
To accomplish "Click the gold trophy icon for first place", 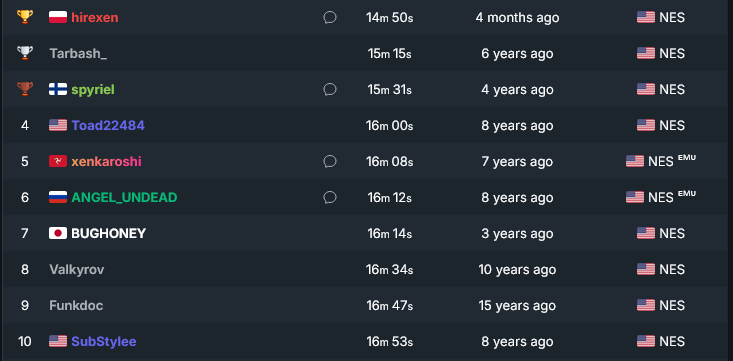I will pyautogui.click(x=25, y=17).
